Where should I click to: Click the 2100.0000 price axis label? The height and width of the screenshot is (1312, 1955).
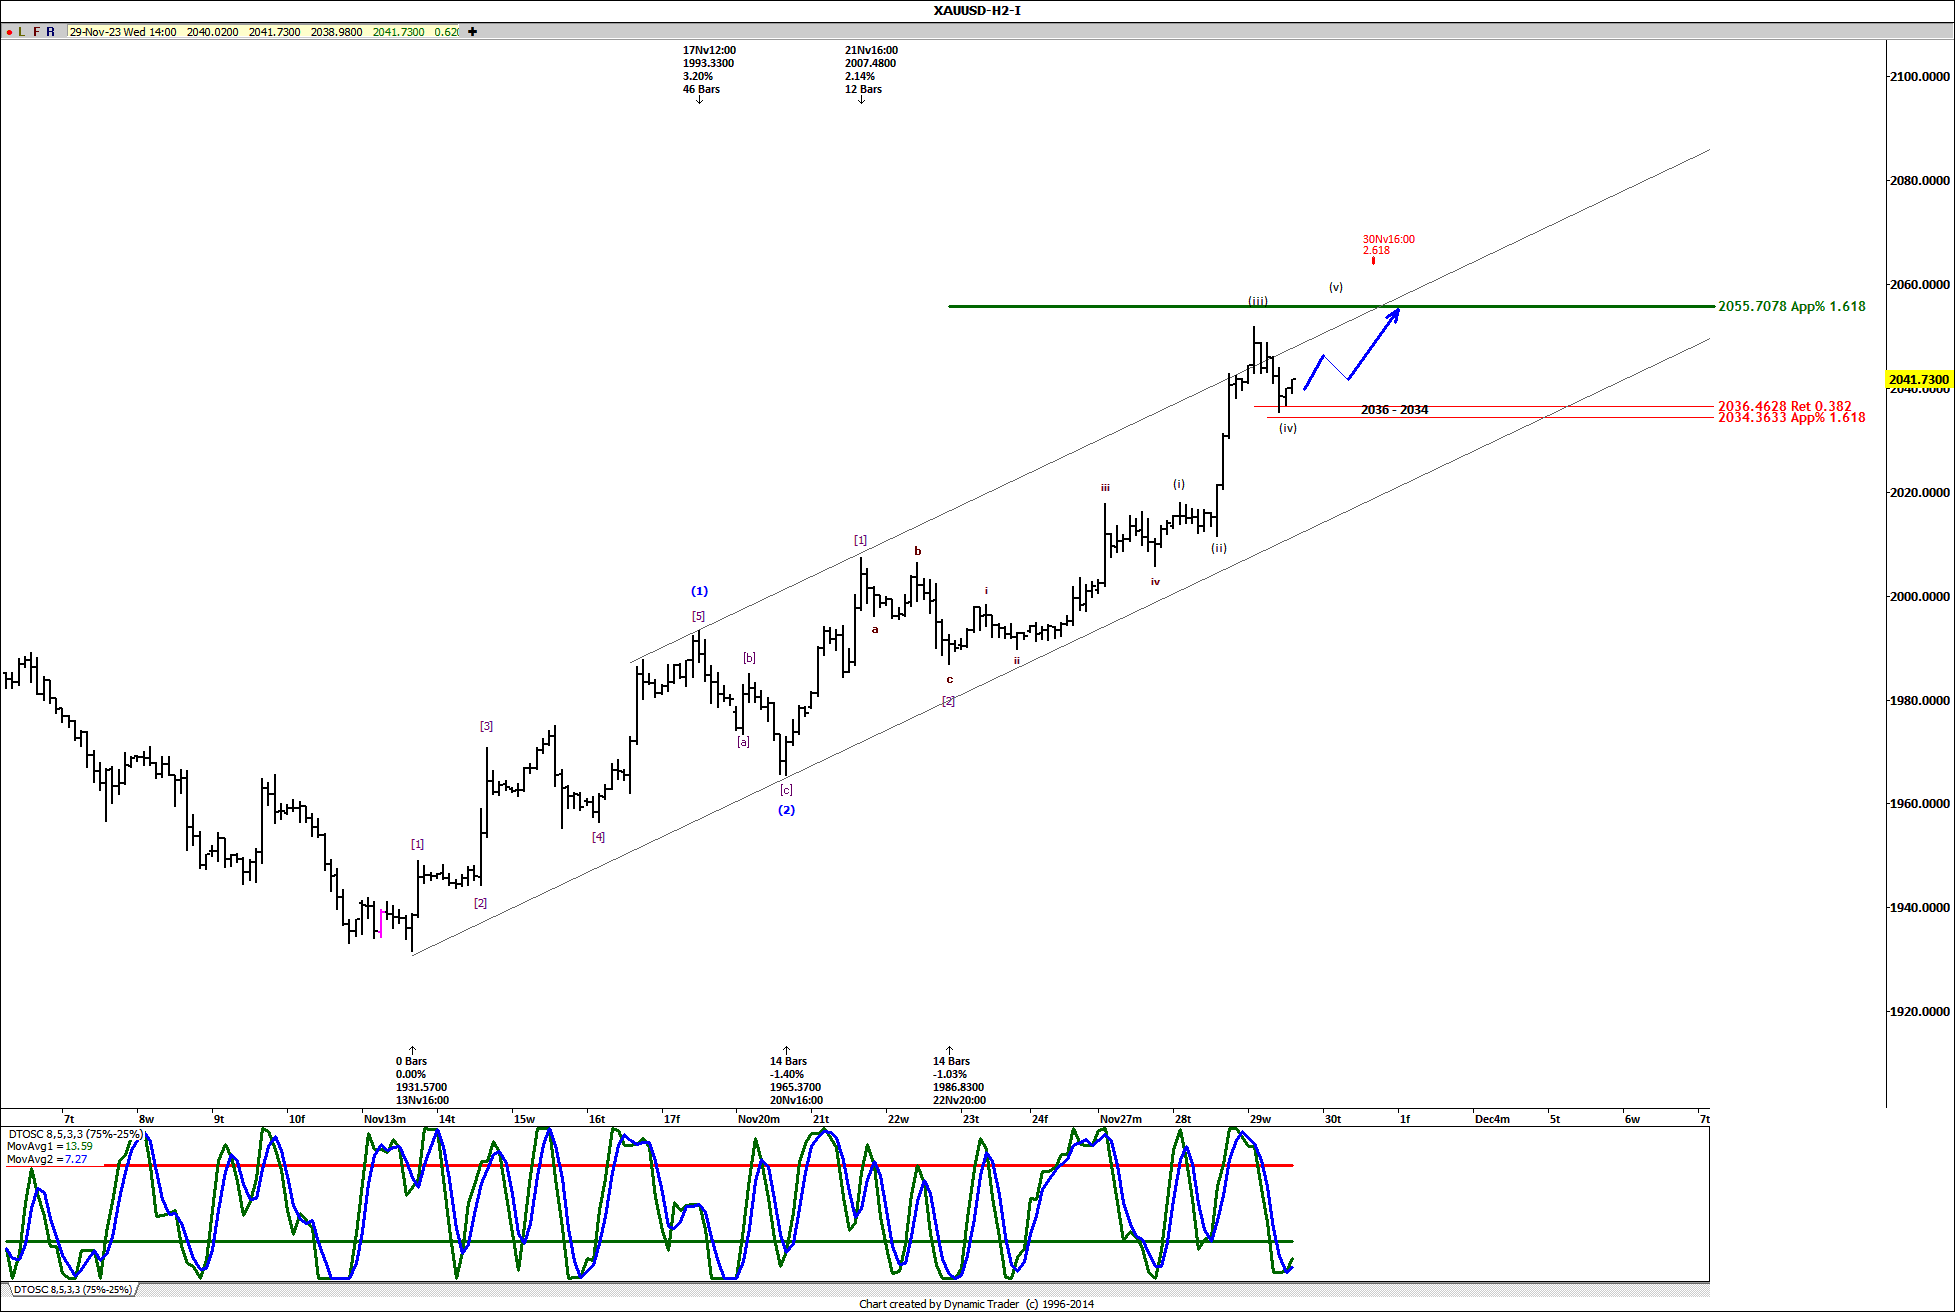(1920, 77)
